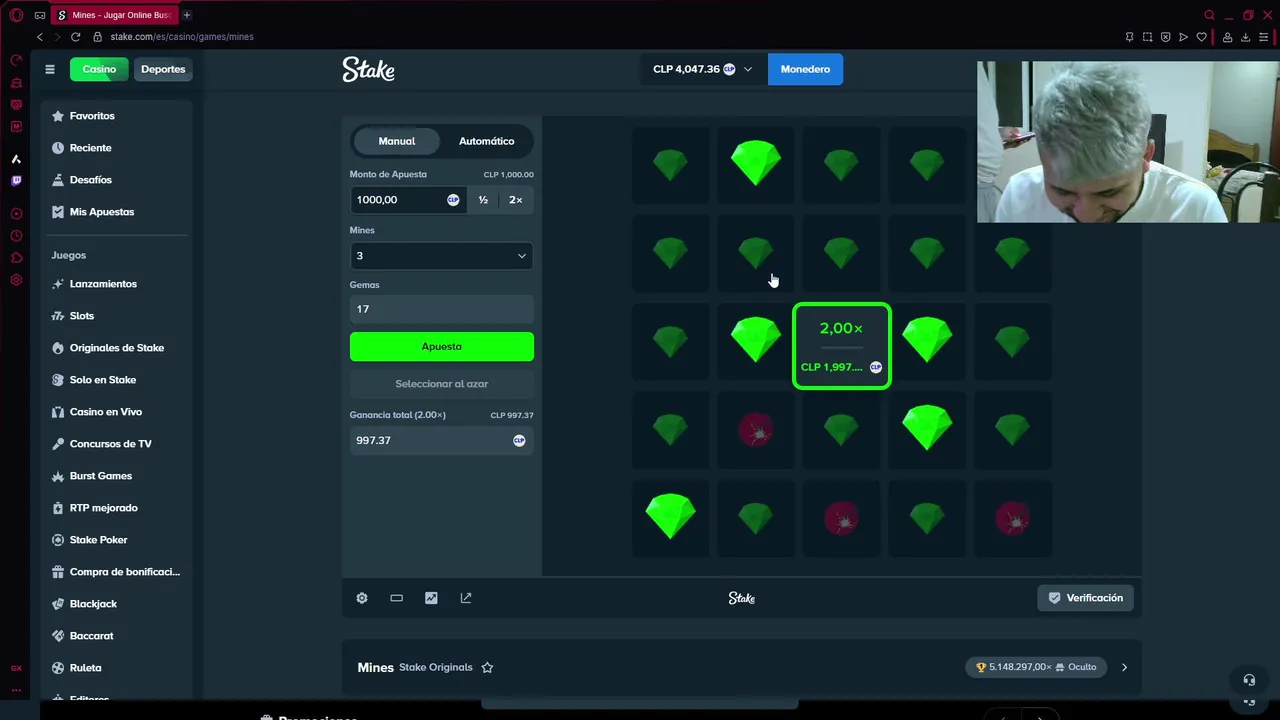Switch to the Manual betting tab
Image resolution: width=1280 pixels, height=720 pixels.
coord(397,141)
